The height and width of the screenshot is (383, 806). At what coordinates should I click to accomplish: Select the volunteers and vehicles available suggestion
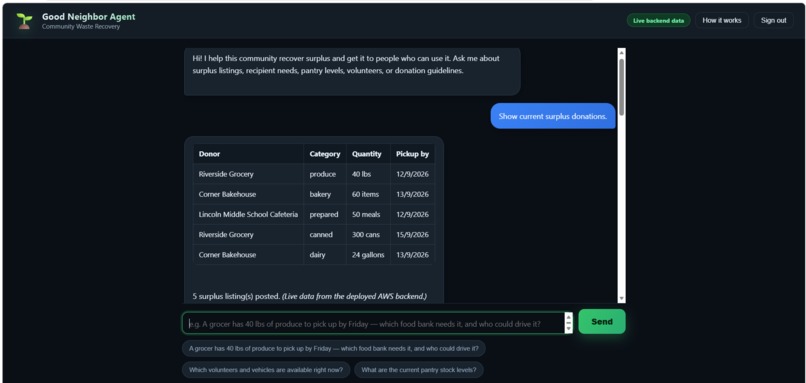(266, 370)
